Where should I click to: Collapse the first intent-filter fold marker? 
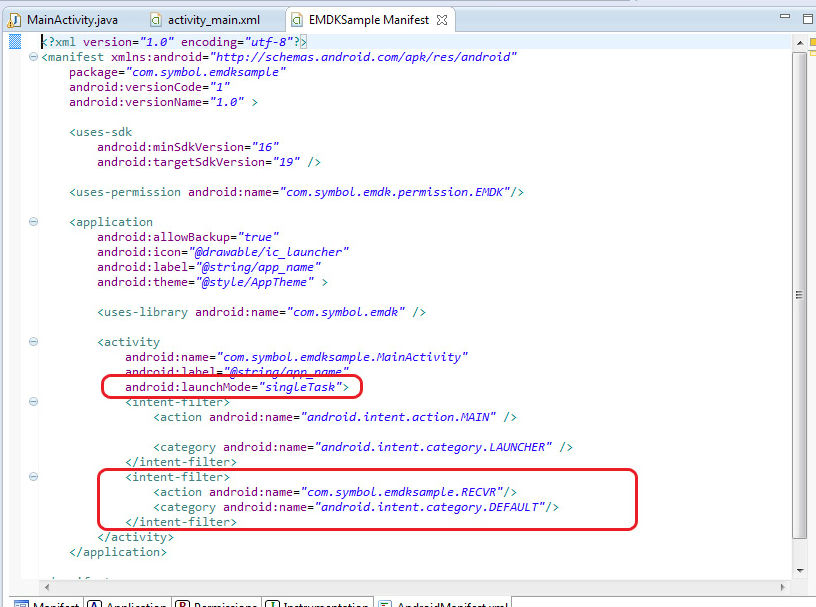pos(33,402)
